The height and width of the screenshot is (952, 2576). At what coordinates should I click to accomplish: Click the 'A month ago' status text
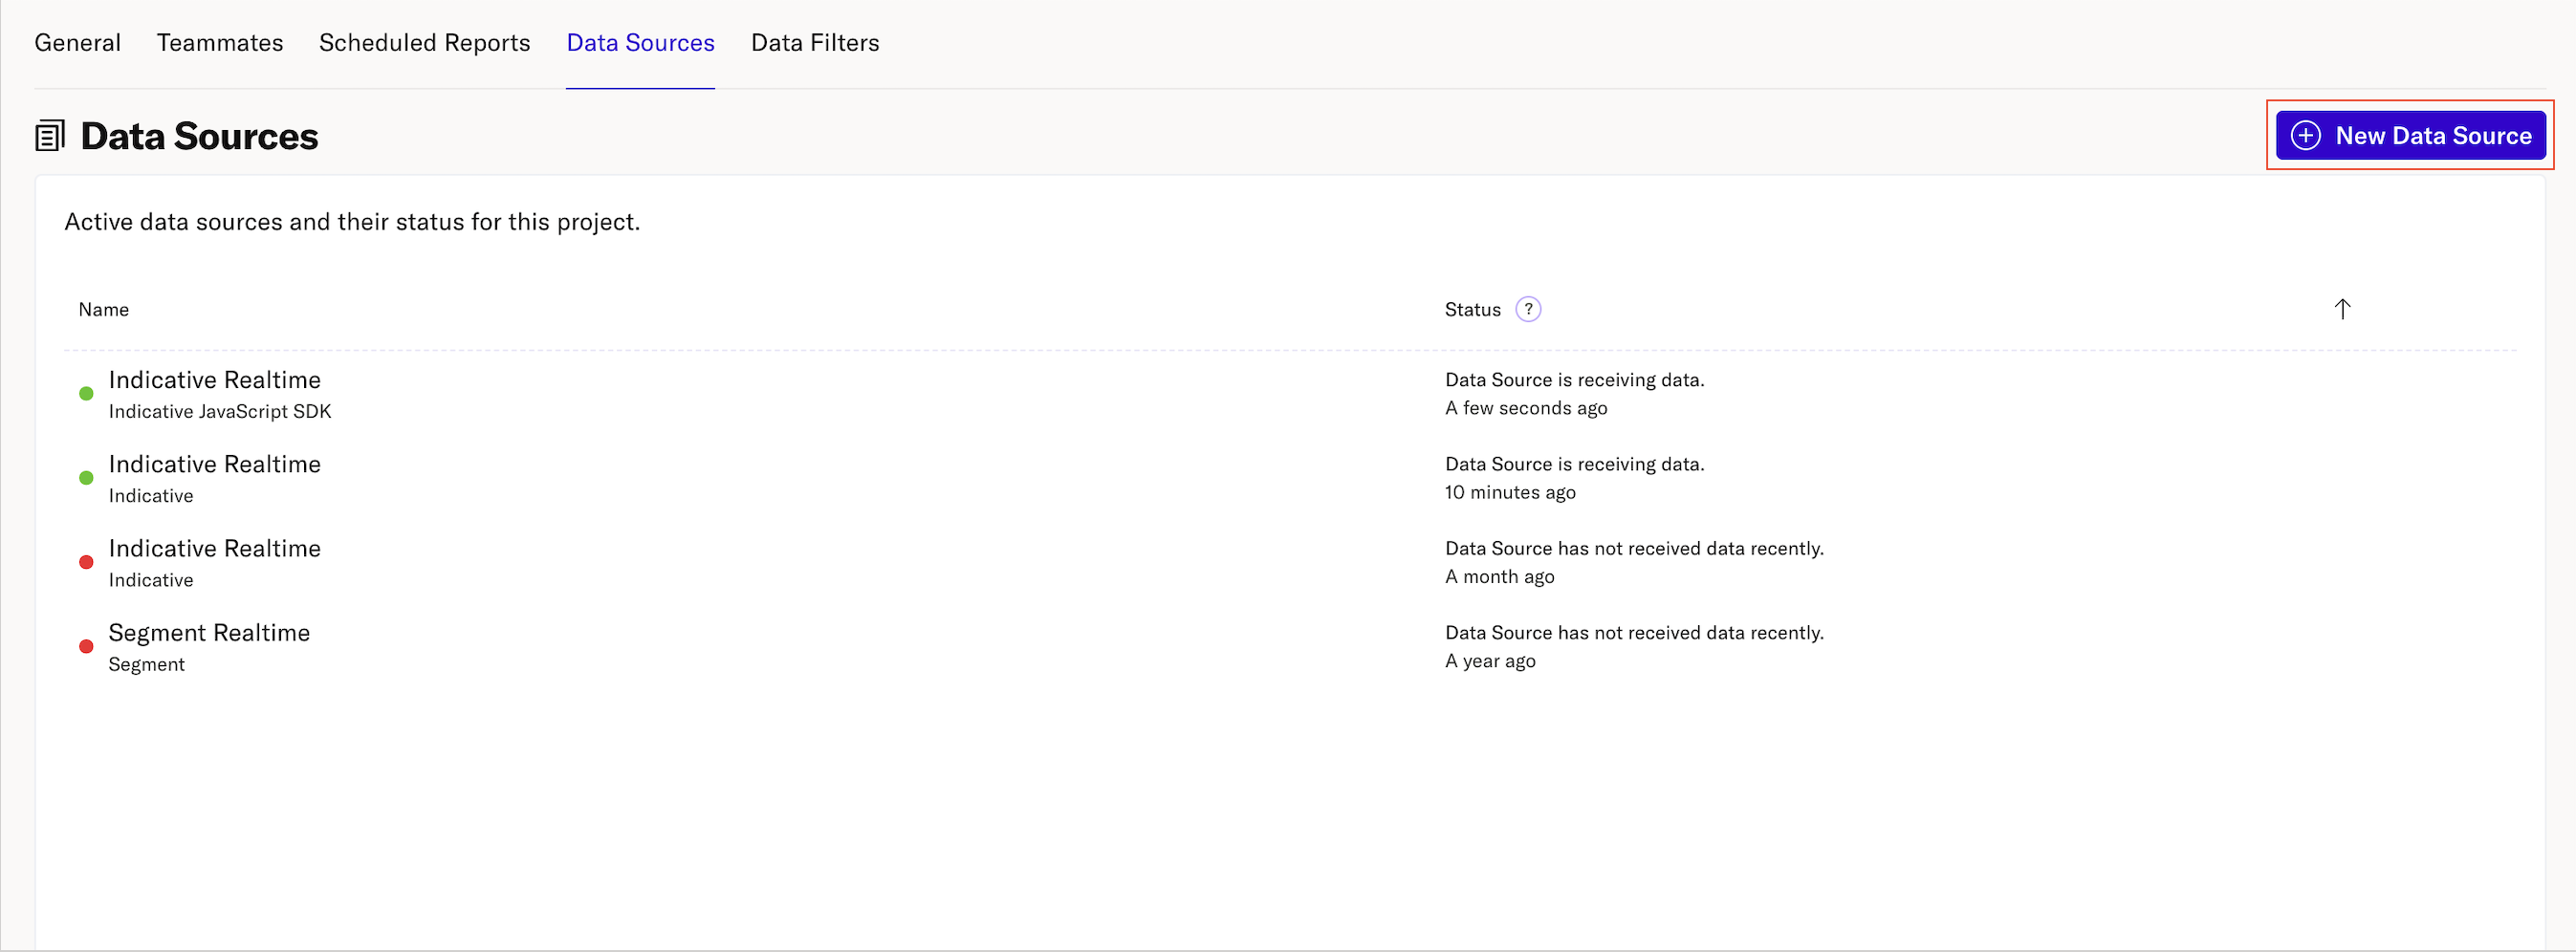click(1499, 577)
